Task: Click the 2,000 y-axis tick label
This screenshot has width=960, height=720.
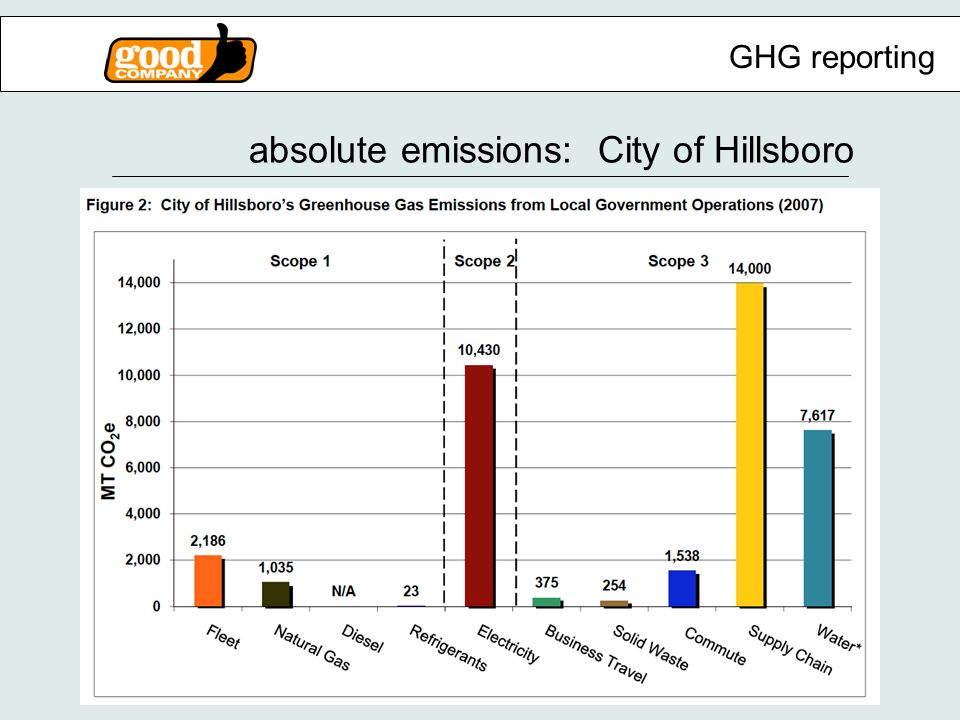Action: [x=143, y=560]
